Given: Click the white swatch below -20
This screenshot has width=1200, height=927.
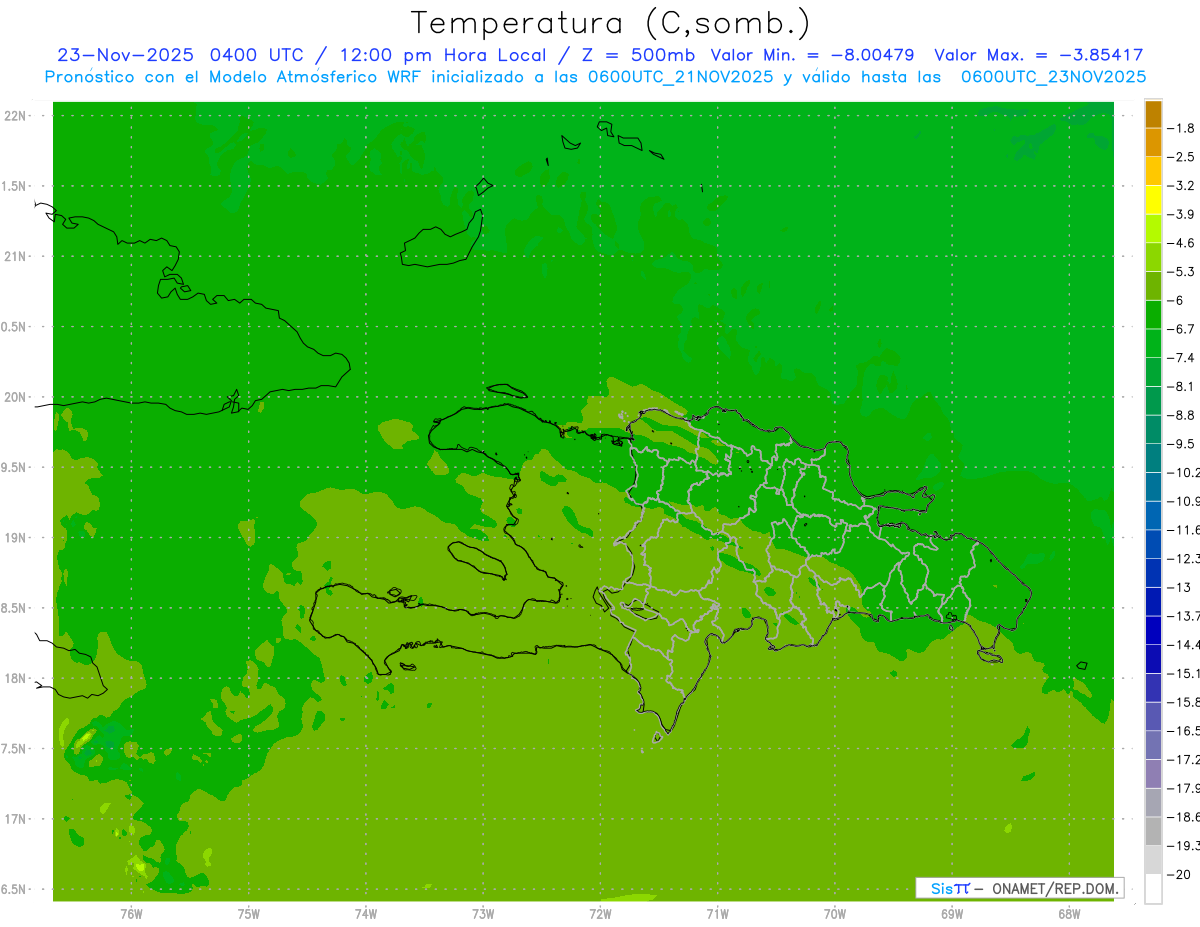Looking at the screenshot, I should [1153, 889].
